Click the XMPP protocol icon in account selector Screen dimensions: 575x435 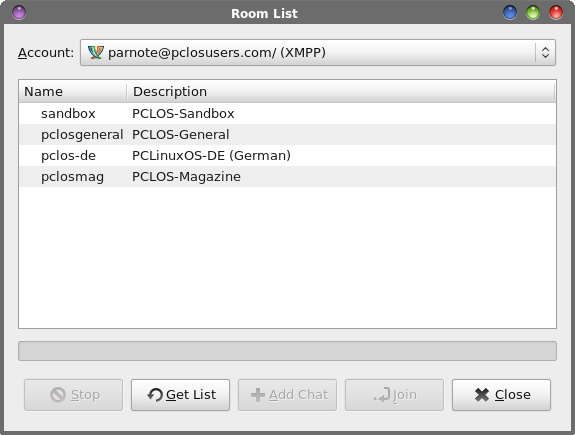point(96,52)
